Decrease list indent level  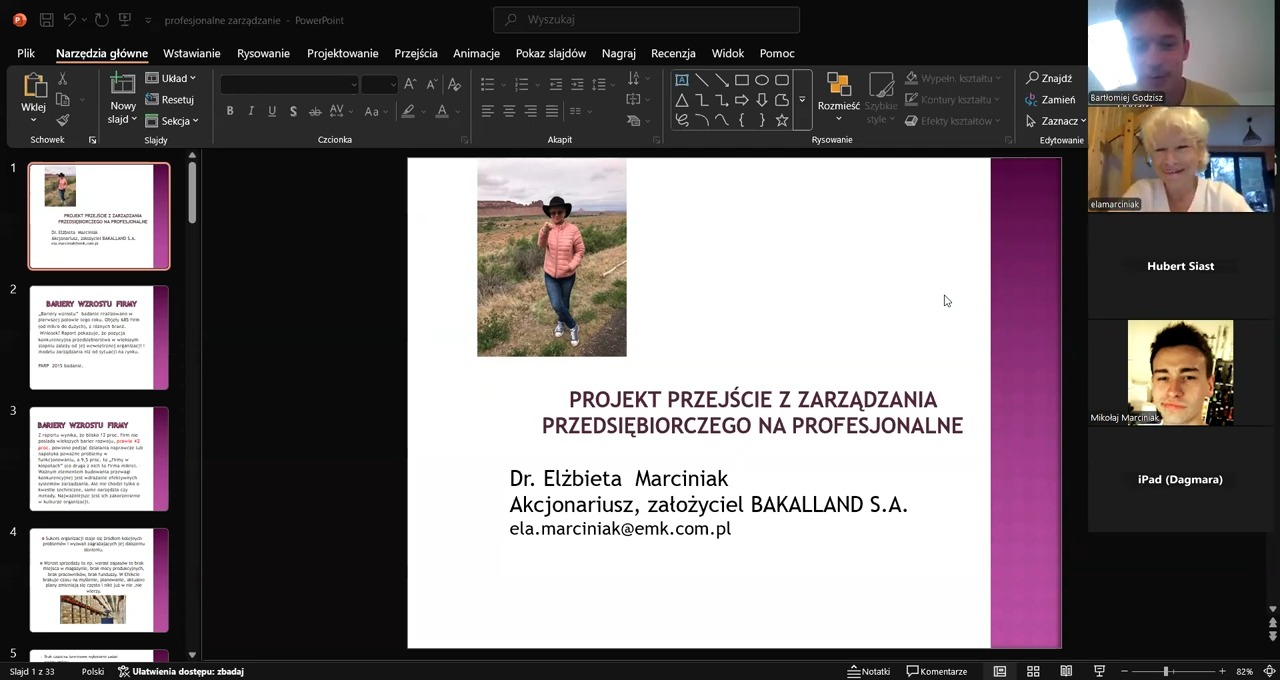pyautogui.click(x=555, y=84)
